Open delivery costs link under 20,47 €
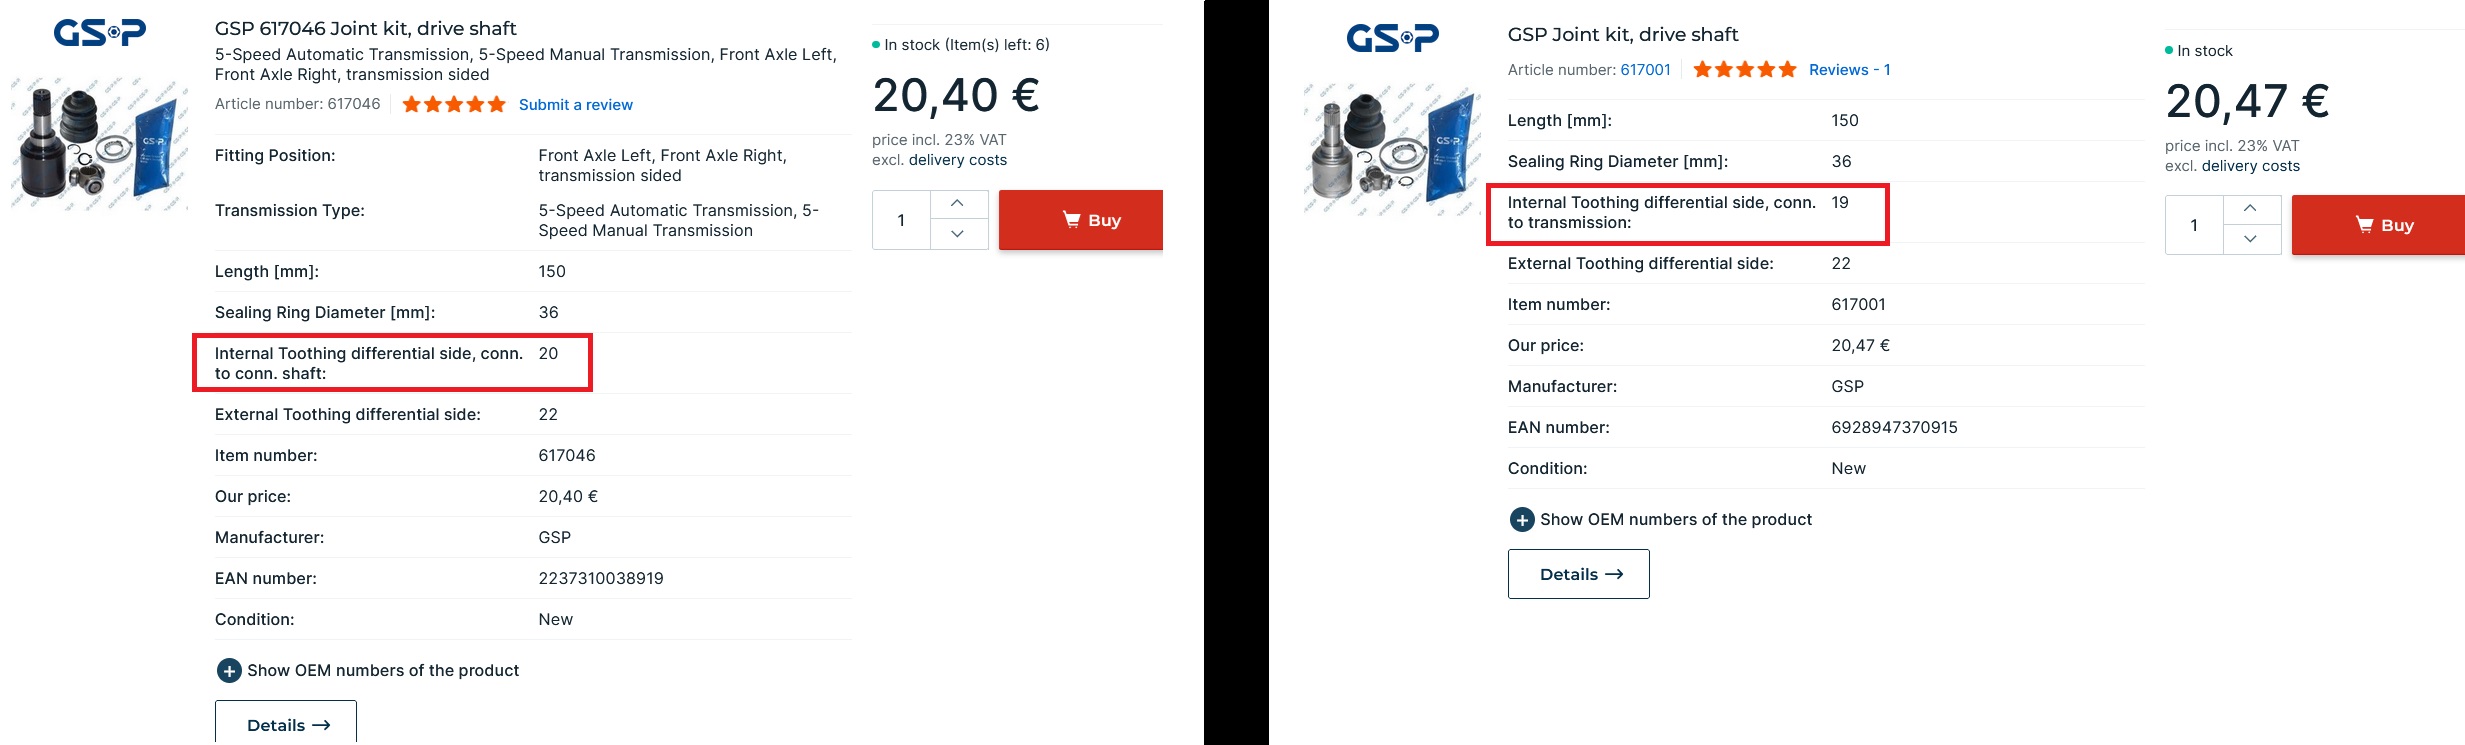Image resolution: width=2465 pixels, height=745 pixels. click(x=2250, y=166)
